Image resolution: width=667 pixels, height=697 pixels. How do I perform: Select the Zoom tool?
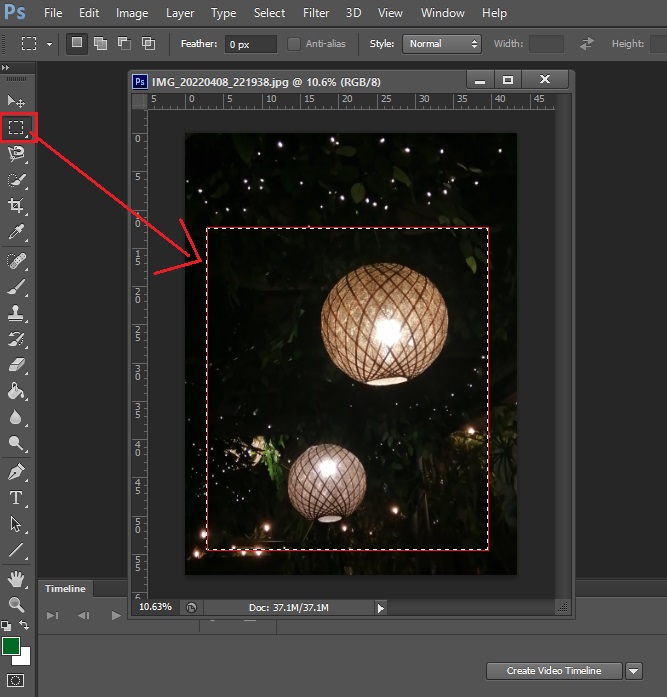[x=16, y=605]
